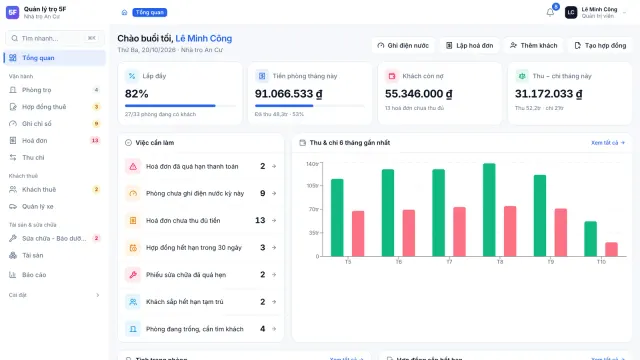Open arrow for Phòng chưa ghi điện nước
This screenshot has height=360, width=640.
(274, 193)
